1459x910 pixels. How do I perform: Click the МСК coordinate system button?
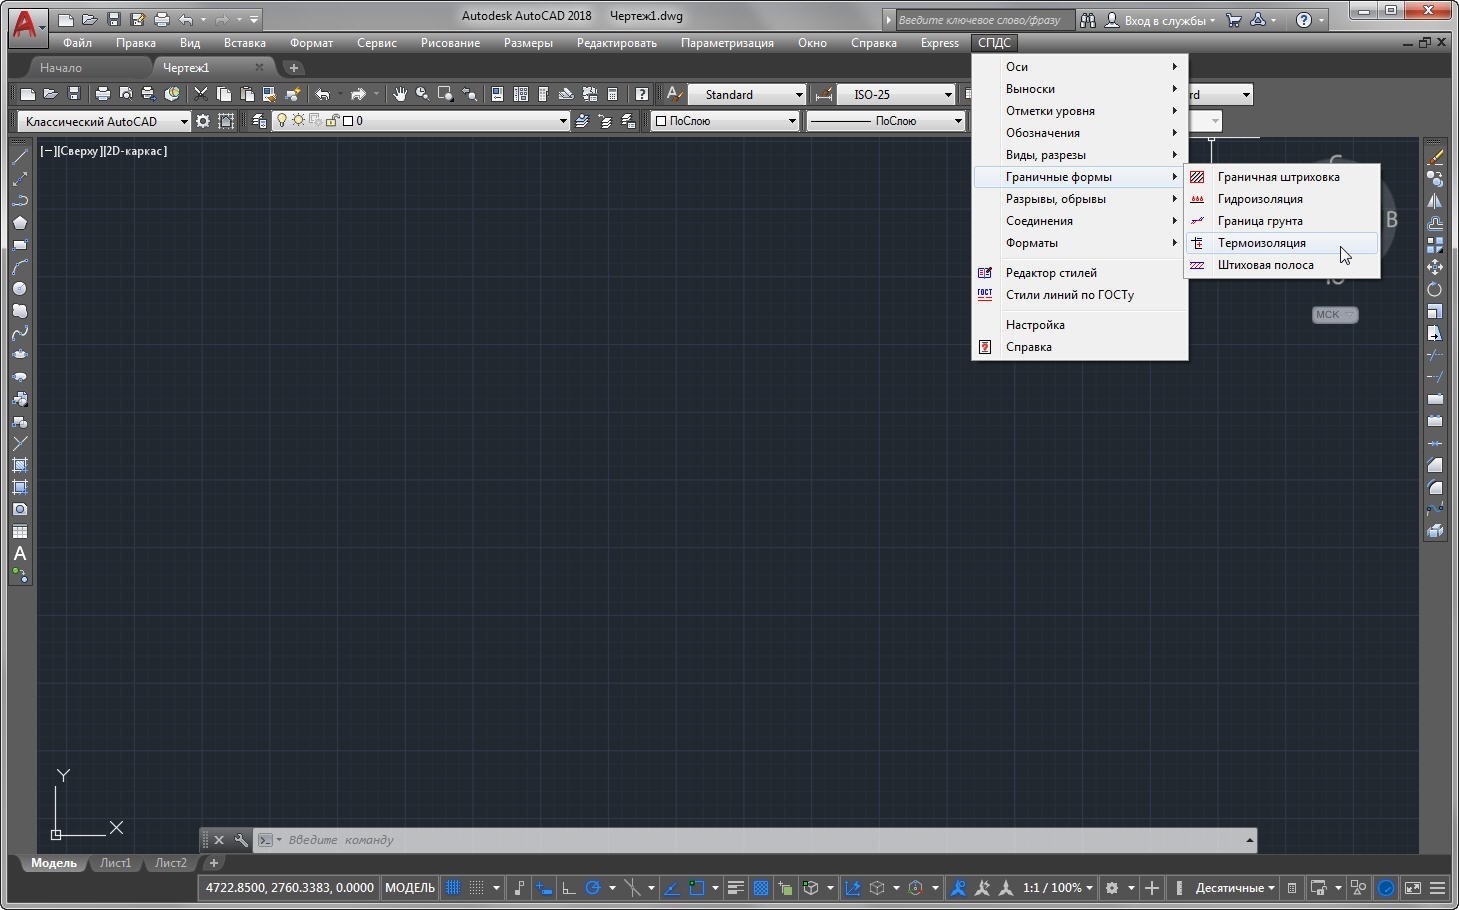[x=1334, y=314]
